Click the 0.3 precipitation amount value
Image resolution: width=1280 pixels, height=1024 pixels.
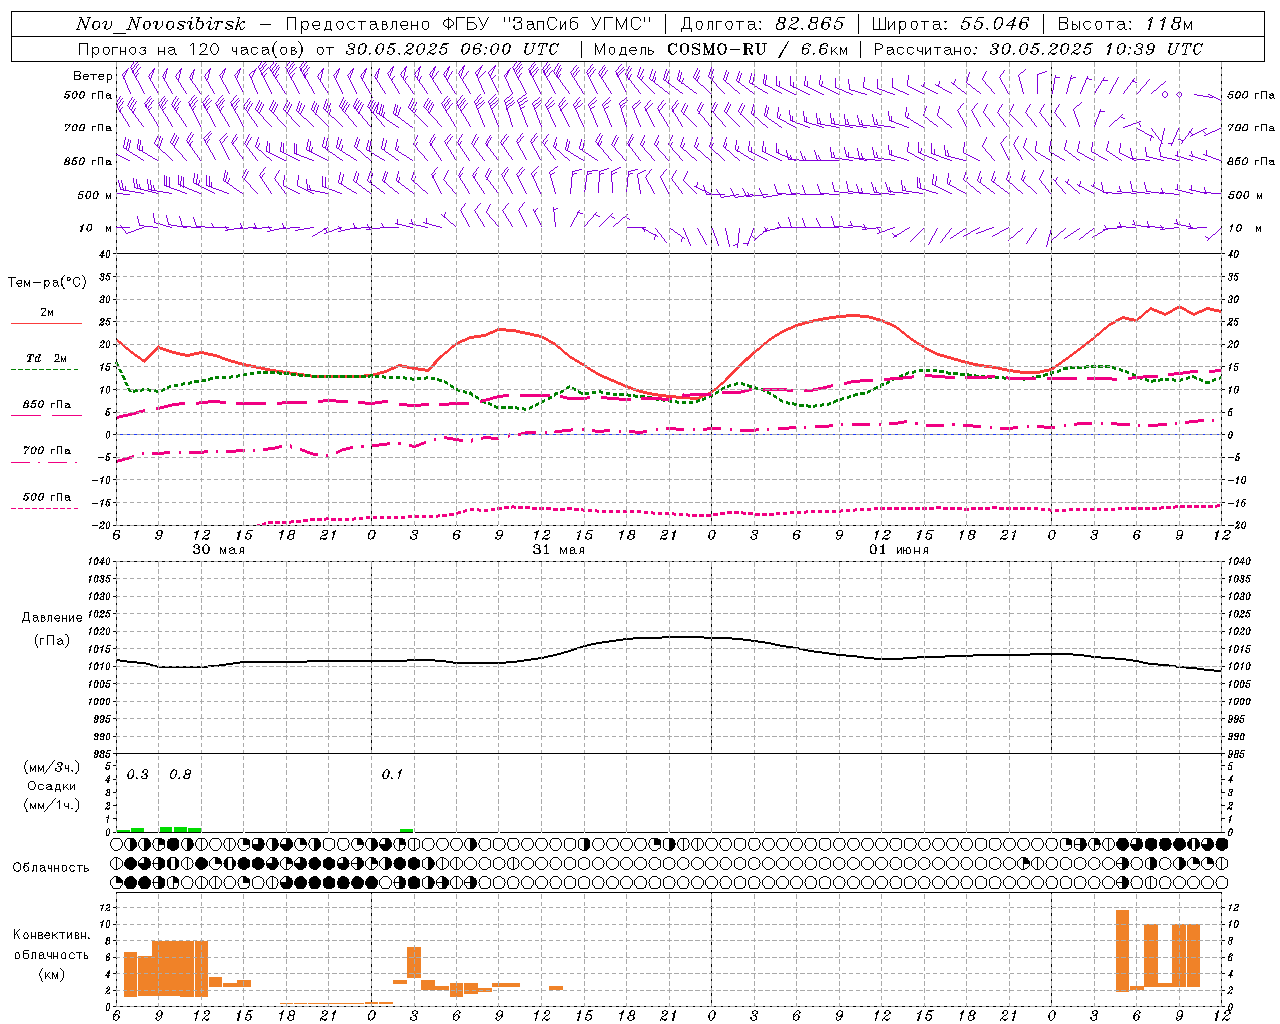[x=138, y=775]
